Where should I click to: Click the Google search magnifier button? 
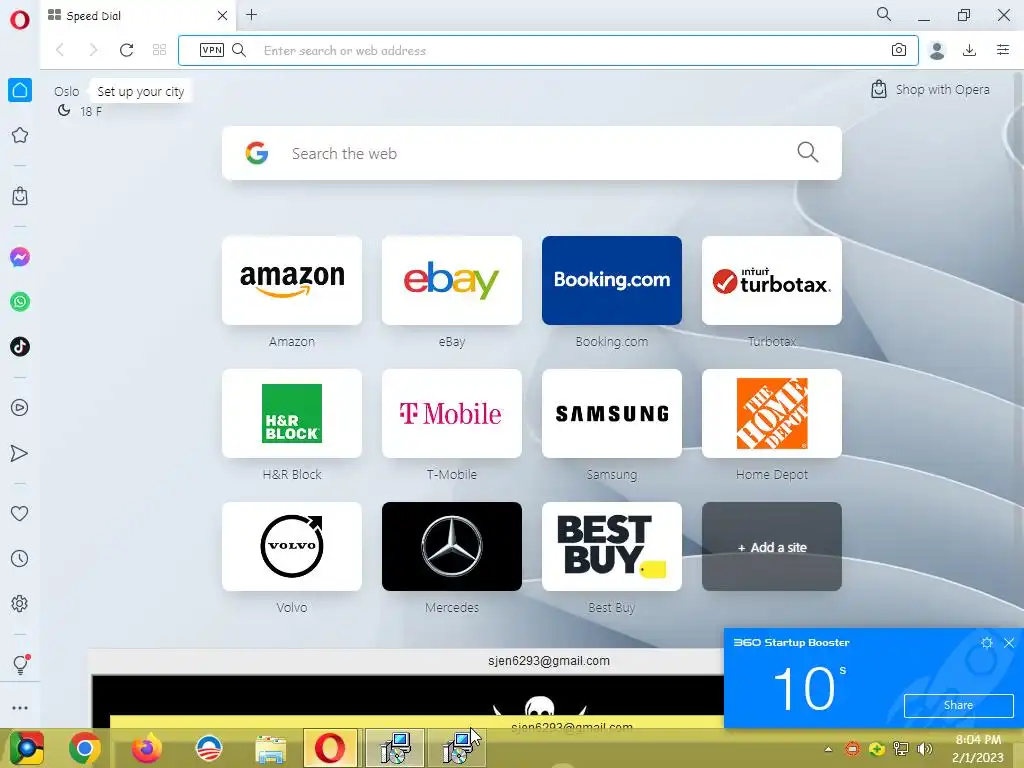point(808,153)
